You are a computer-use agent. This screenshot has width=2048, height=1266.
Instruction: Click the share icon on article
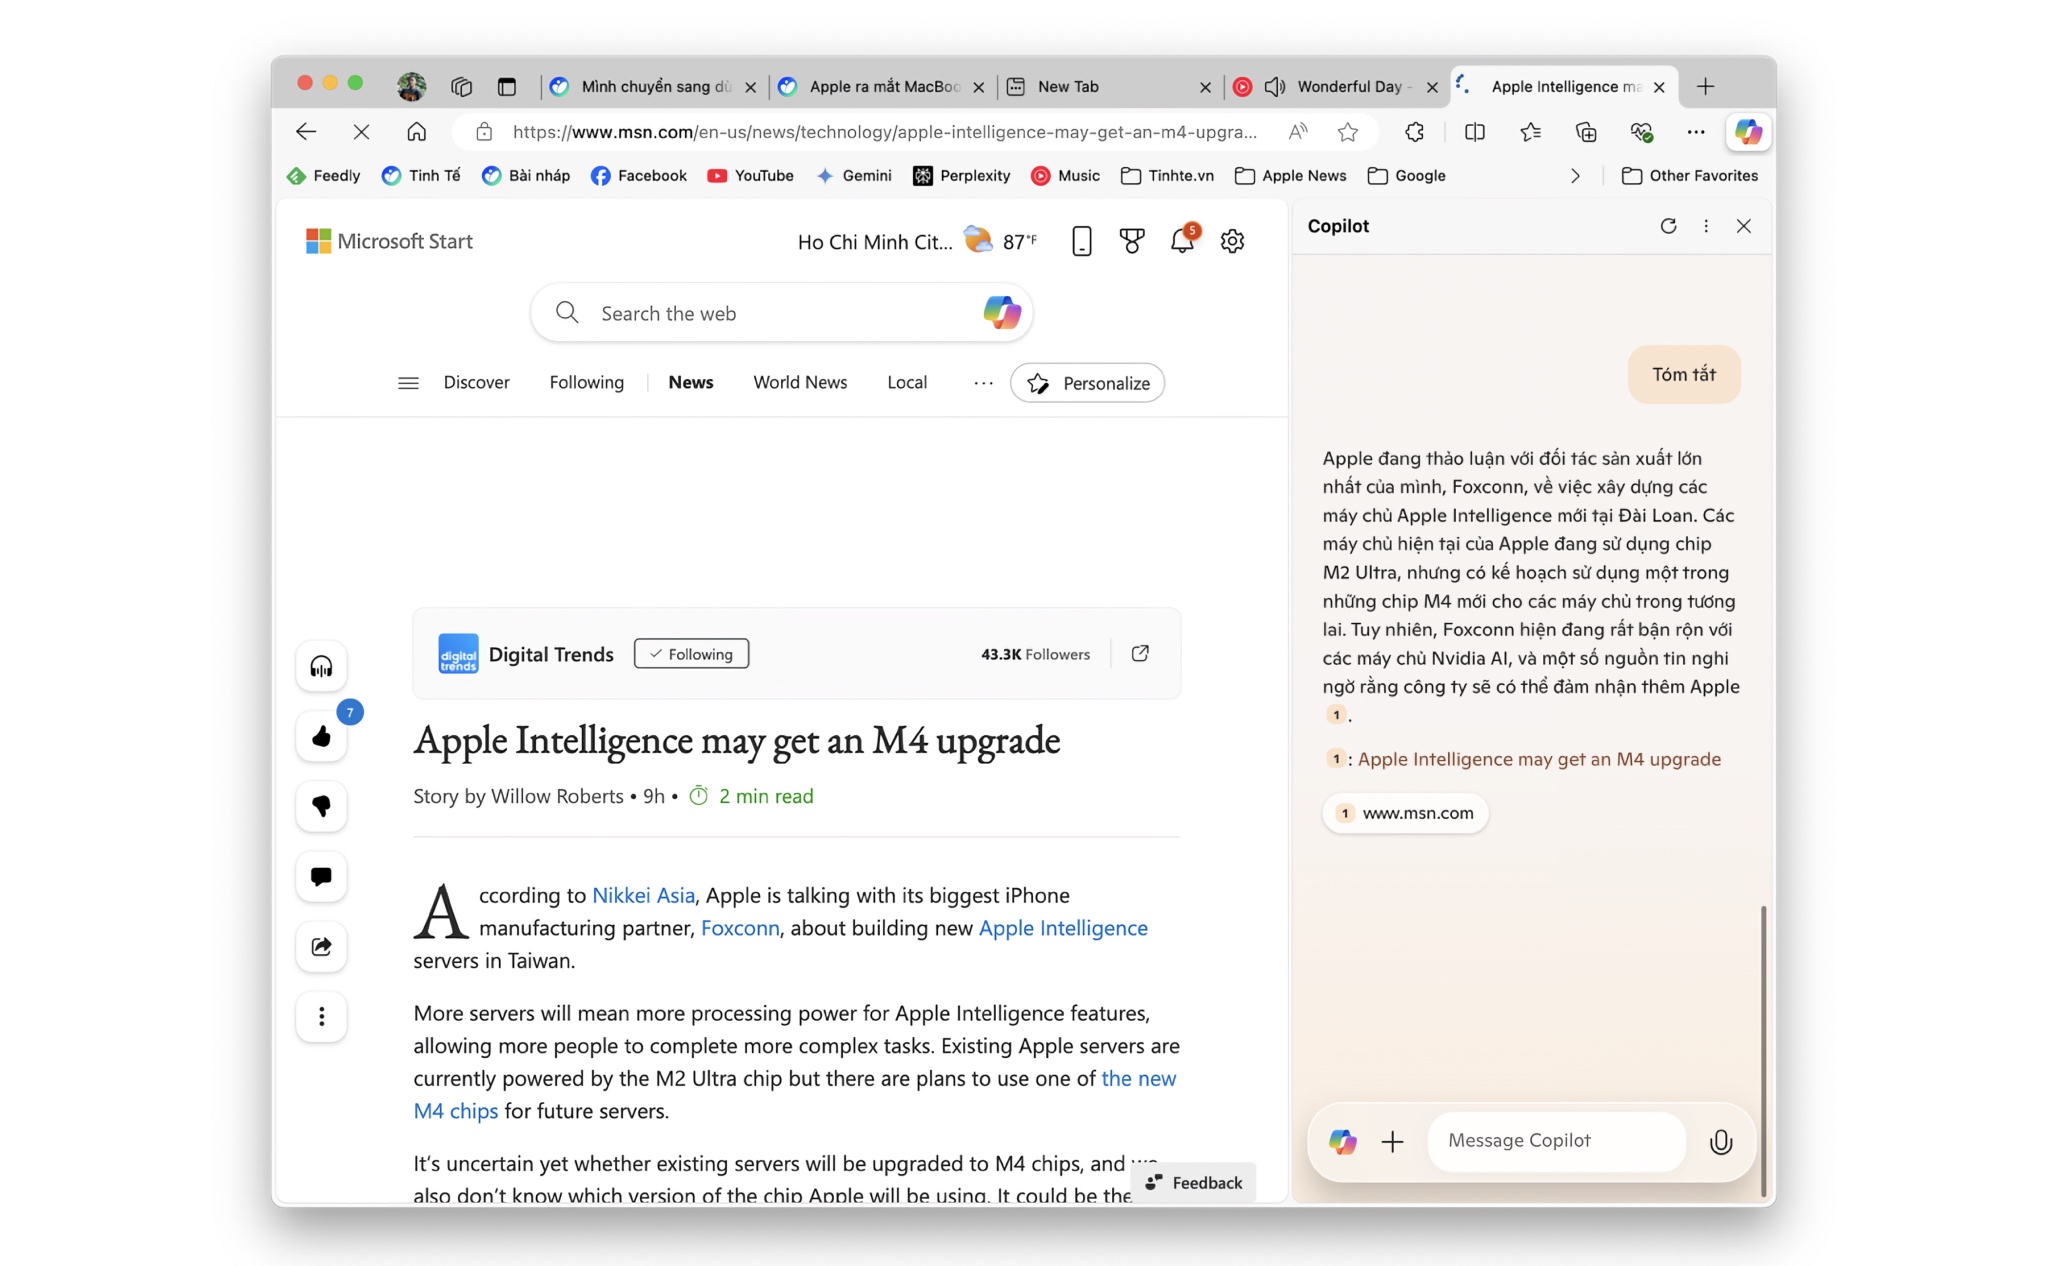pos(320,944)
